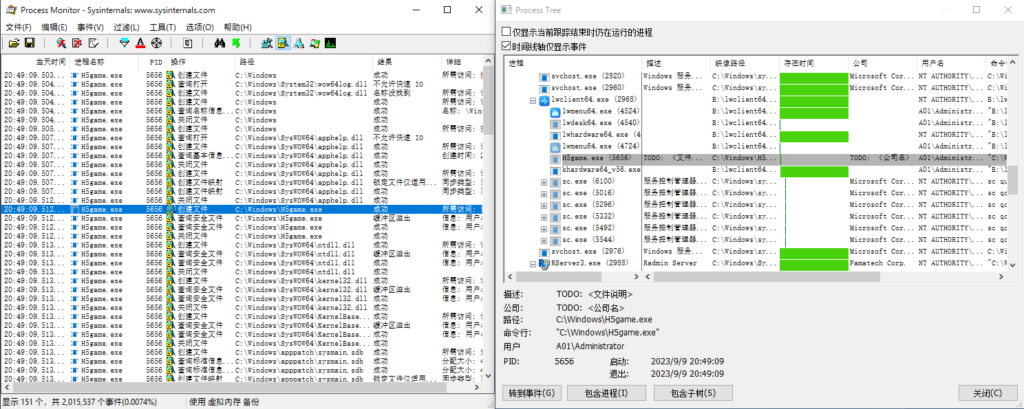Click the 用户名 column header in Process Tree

(951, 63)
